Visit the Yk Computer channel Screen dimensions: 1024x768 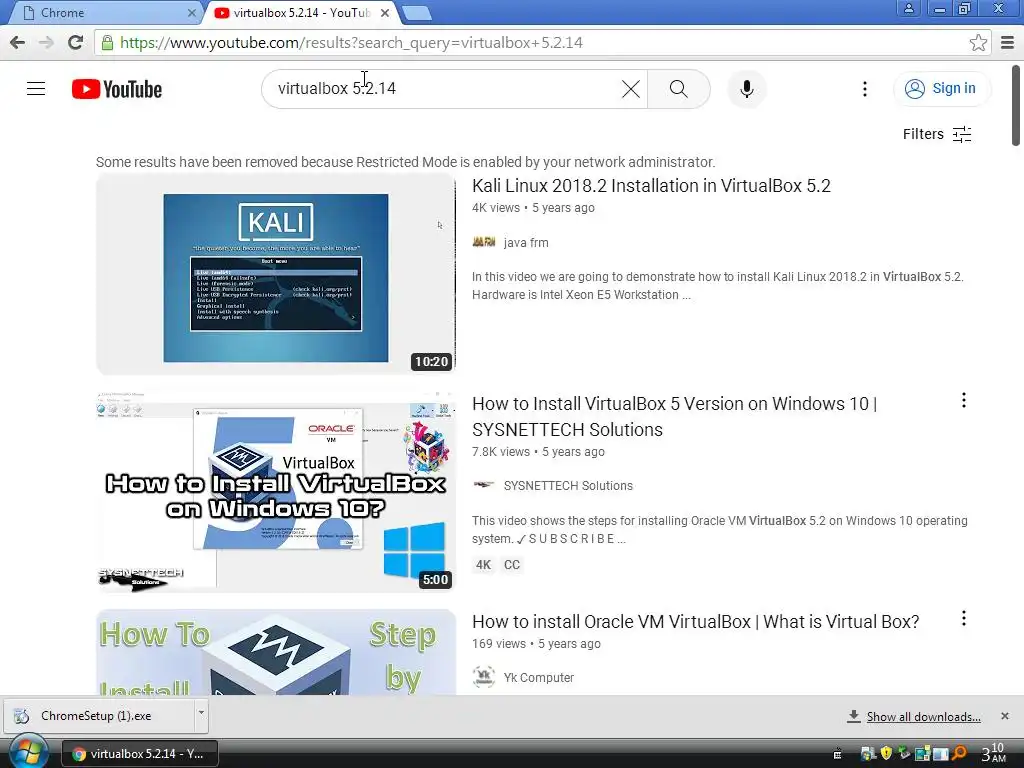click(x=539, y=677)
